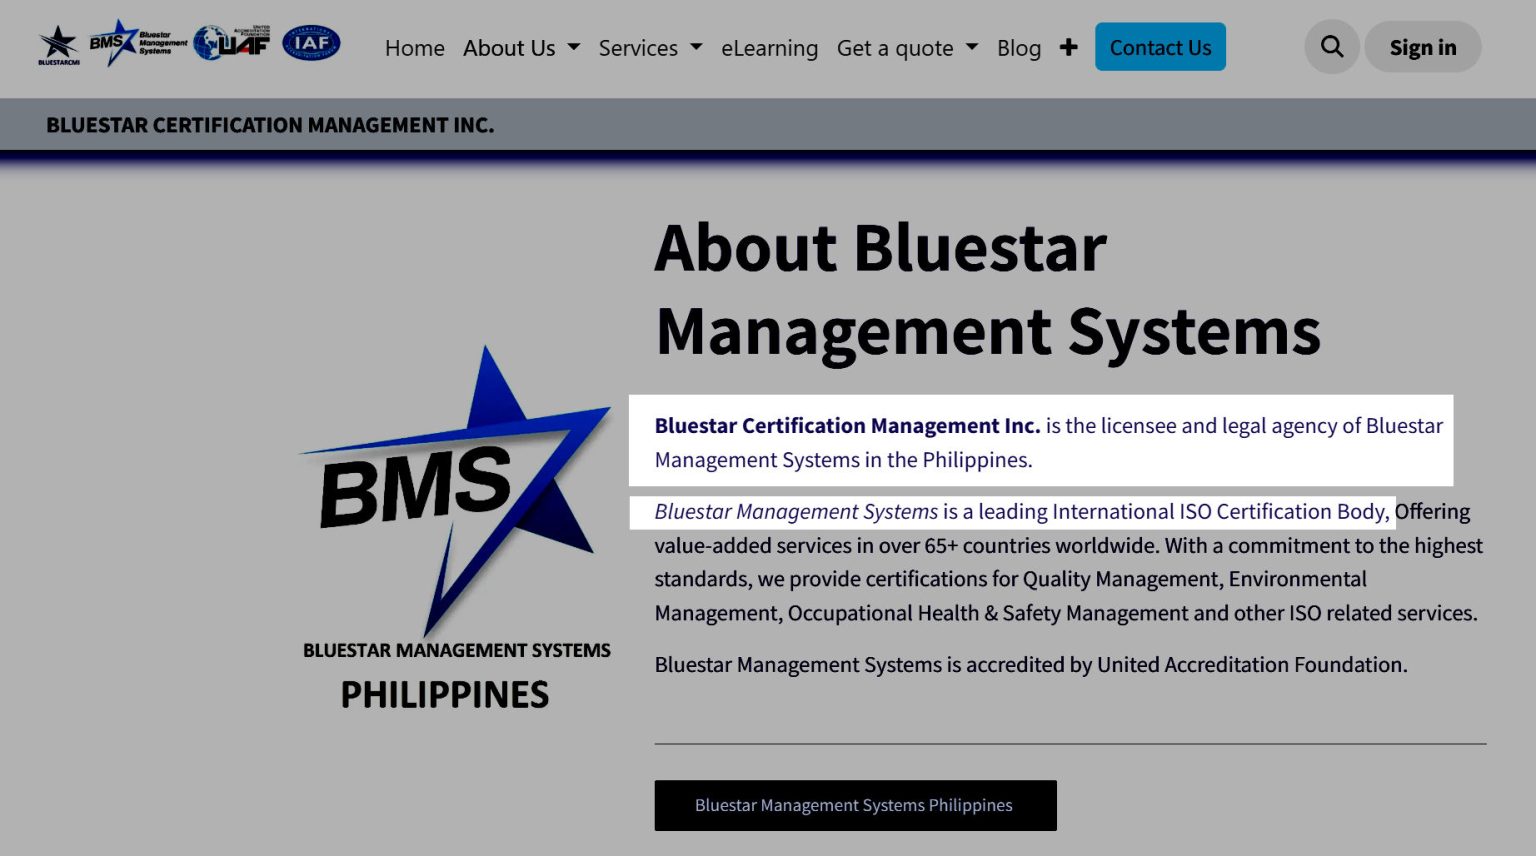Navigate to the Home menu item
Image resolution: width=1536 pixels, height=856 pixels.
tap(414, 47)
